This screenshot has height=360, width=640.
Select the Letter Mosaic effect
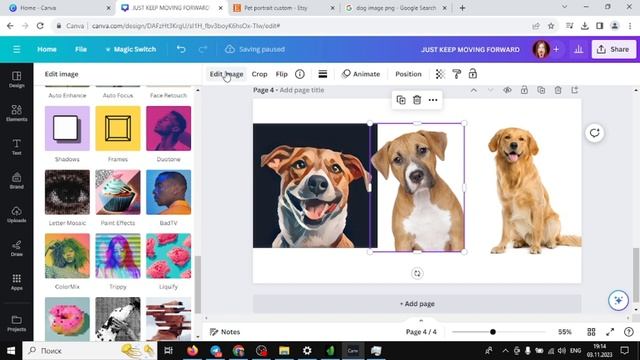(x=67, y=192)
